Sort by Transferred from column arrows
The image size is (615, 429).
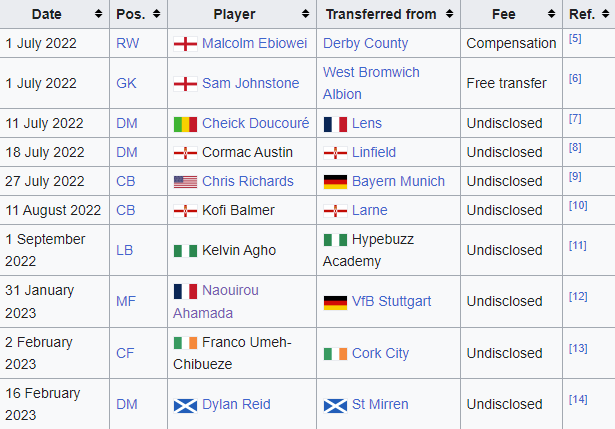pyautogui.click(x=449, y=14)
